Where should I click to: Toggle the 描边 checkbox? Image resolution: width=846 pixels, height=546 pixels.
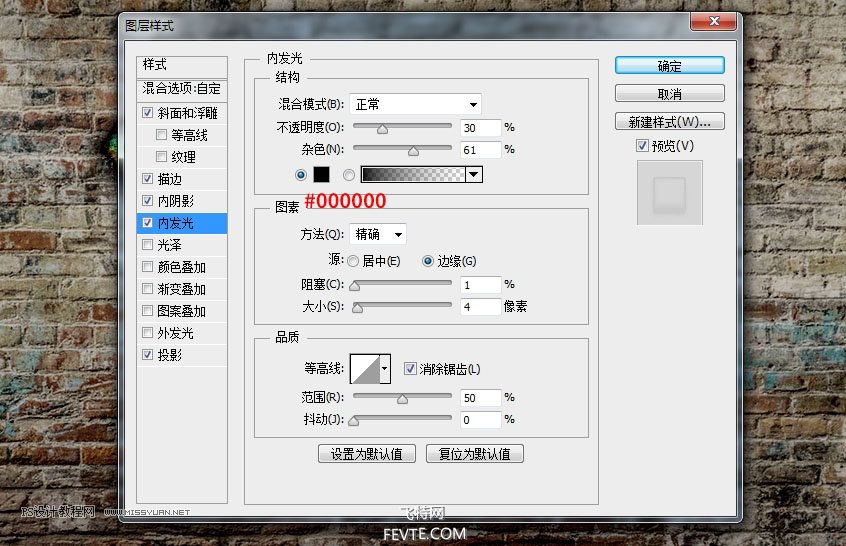pos(147,179)
